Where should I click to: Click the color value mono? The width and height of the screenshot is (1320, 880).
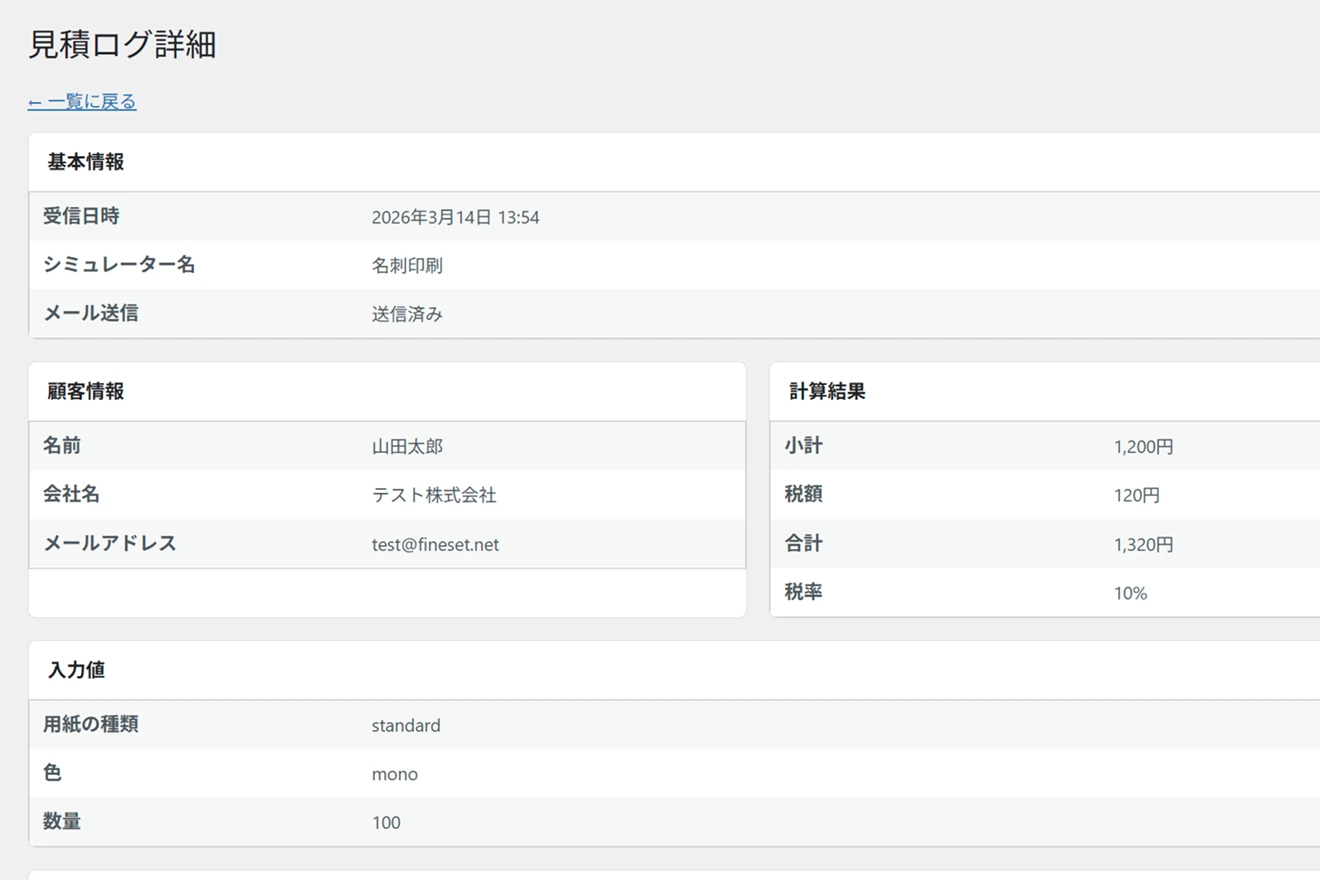[x=395, y=775]
